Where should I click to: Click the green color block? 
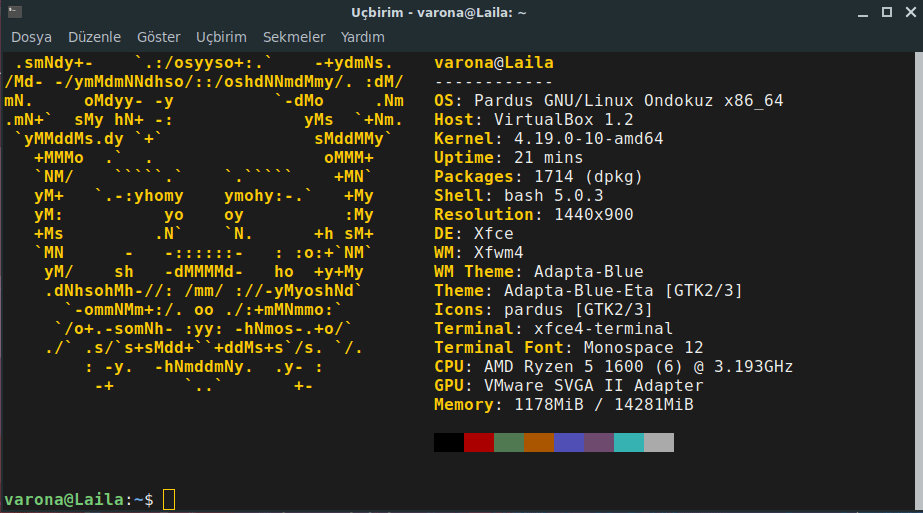tap(509, 442)
